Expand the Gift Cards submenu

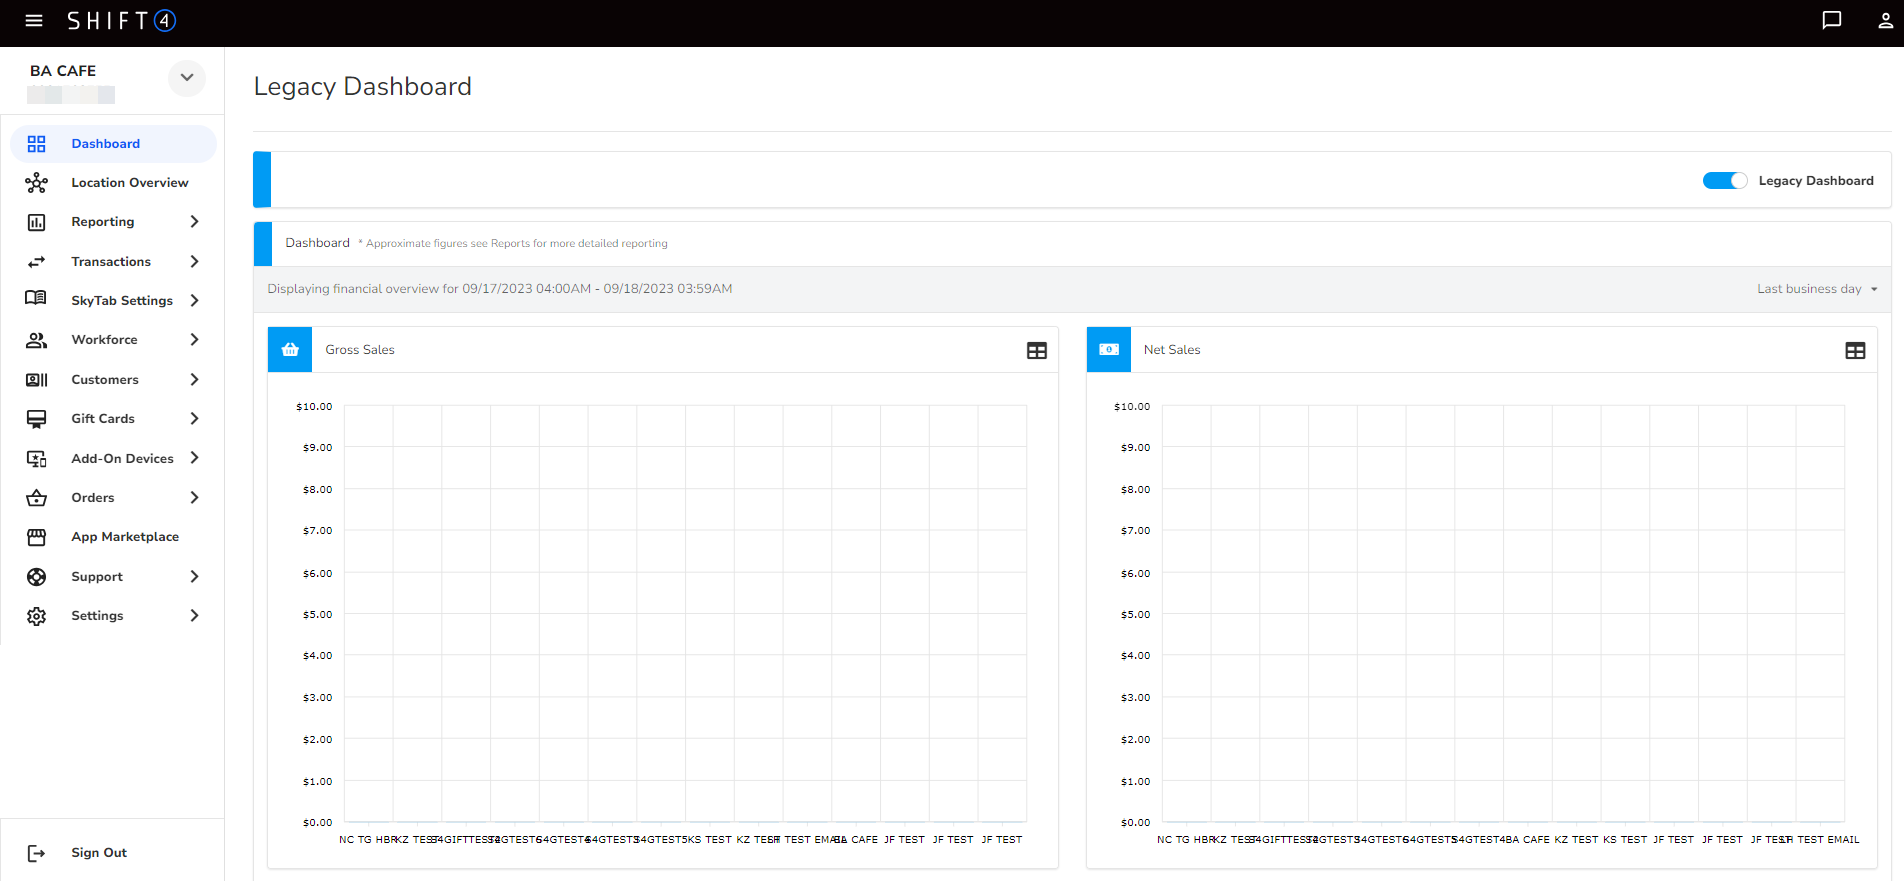[x=194, y=419]
